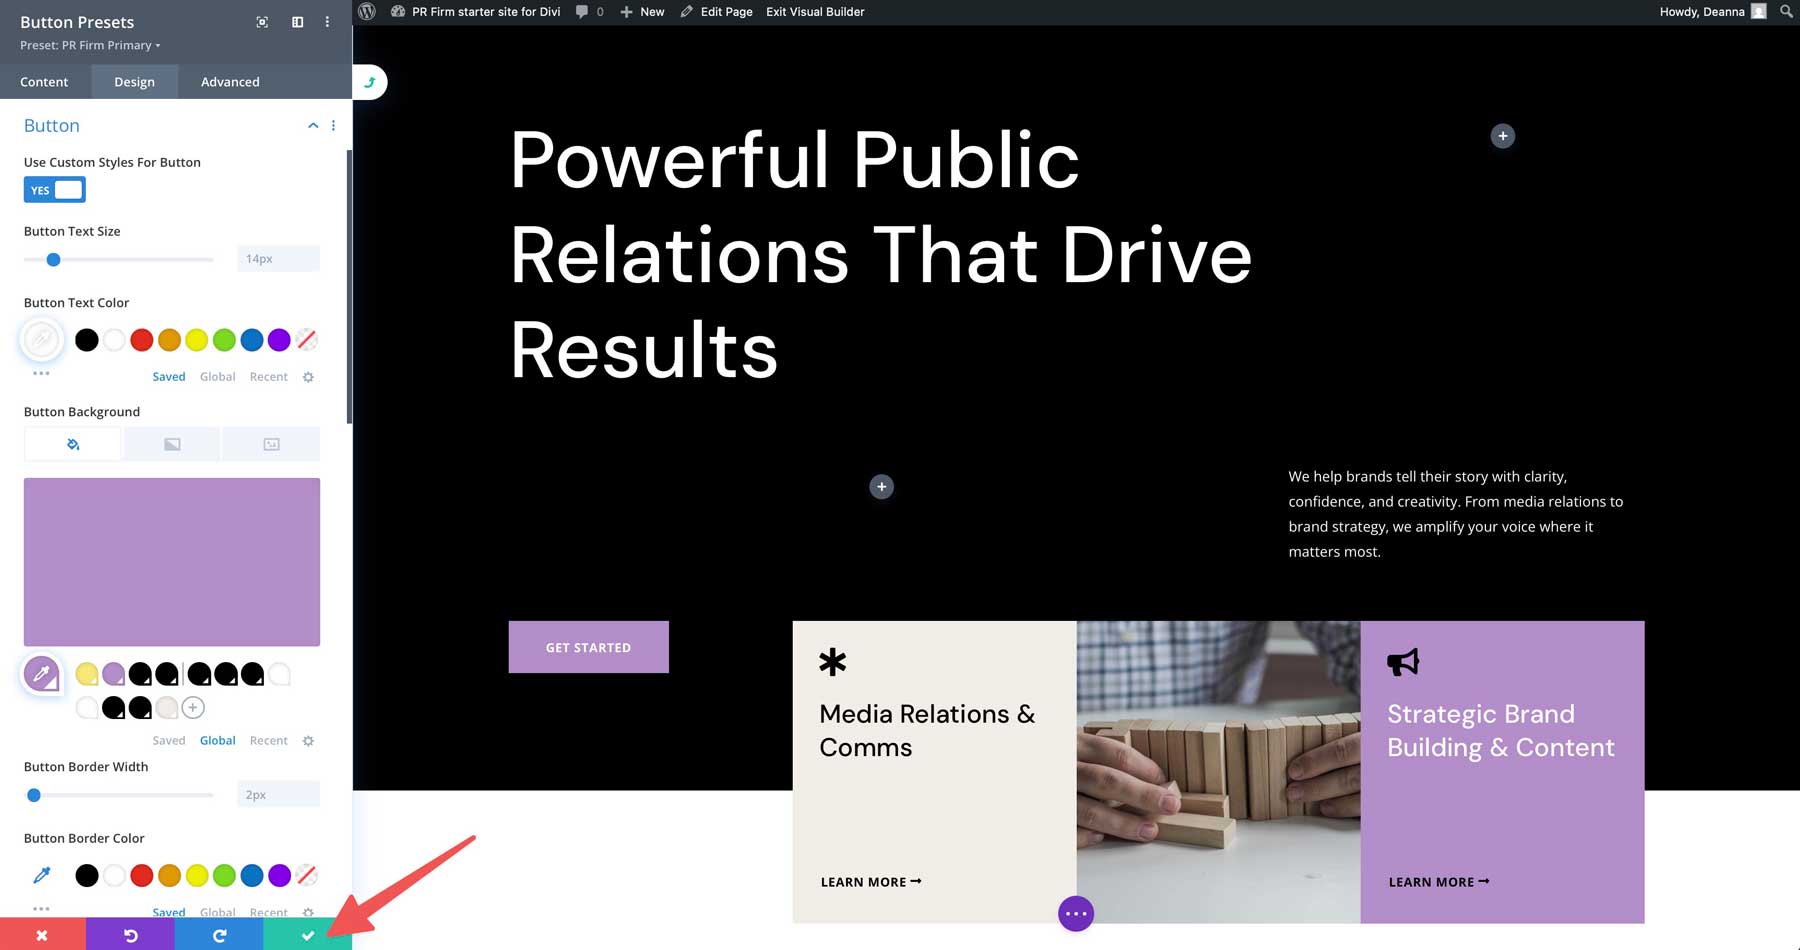Undo the last change in Divi
Screen dimensions: 1800x950
130,935
